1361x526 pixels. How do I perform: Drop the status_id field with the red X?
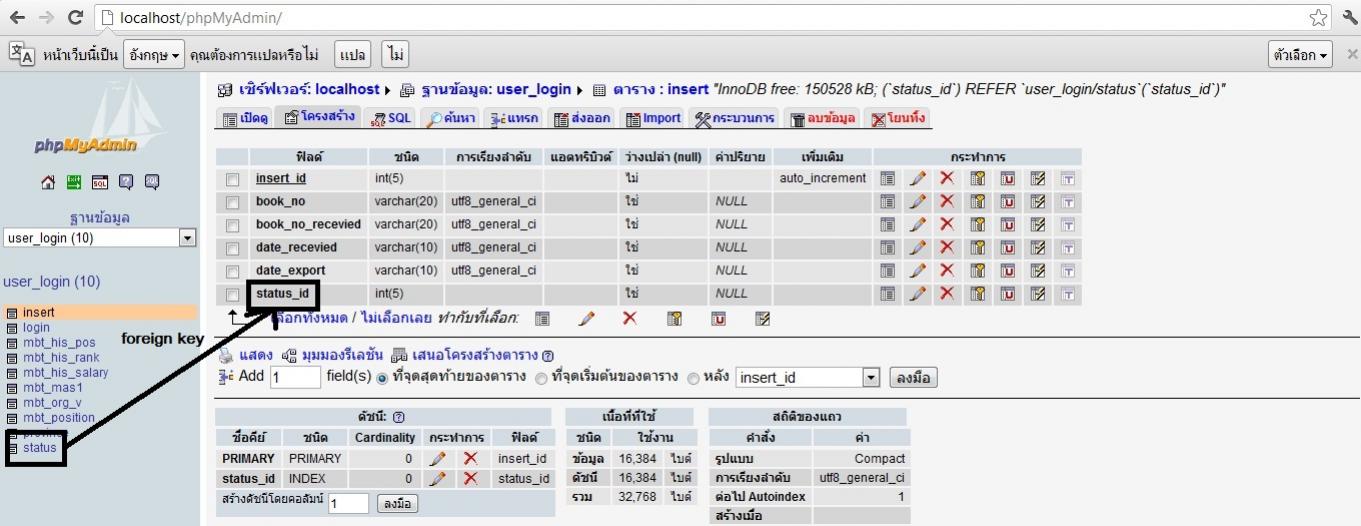click(947, 294)
